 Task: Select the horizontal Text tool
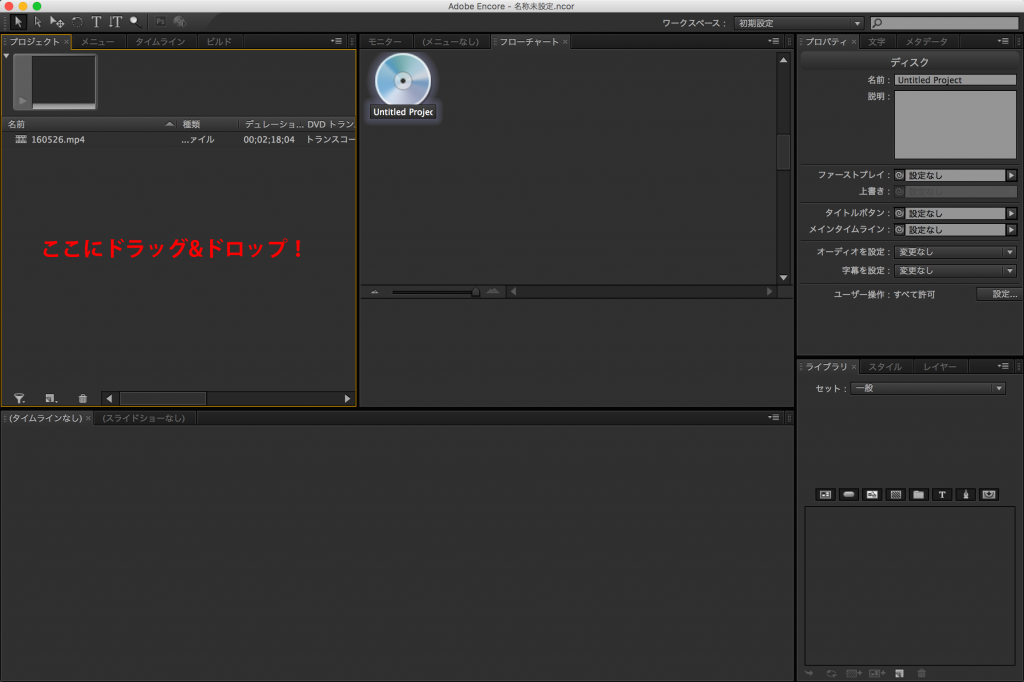96,21
